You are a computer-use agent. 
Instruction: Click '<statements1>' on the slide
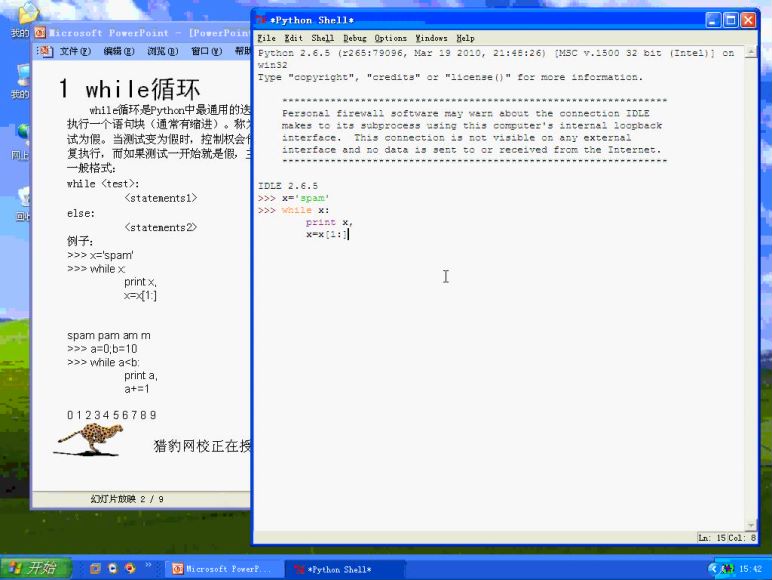[161, 198]
